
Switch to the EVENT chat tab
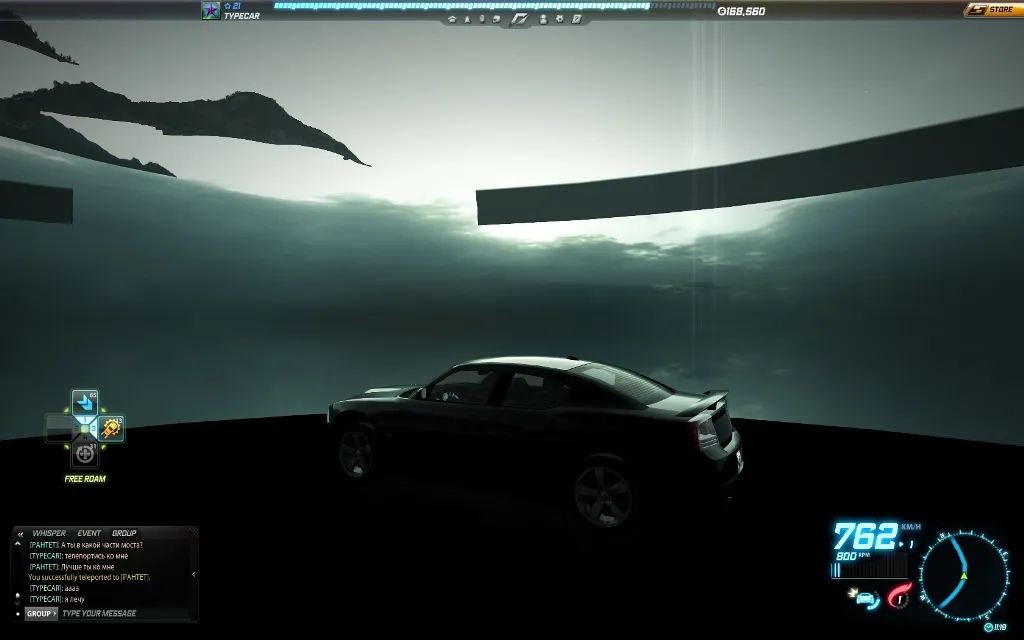[x=89, y=534]
